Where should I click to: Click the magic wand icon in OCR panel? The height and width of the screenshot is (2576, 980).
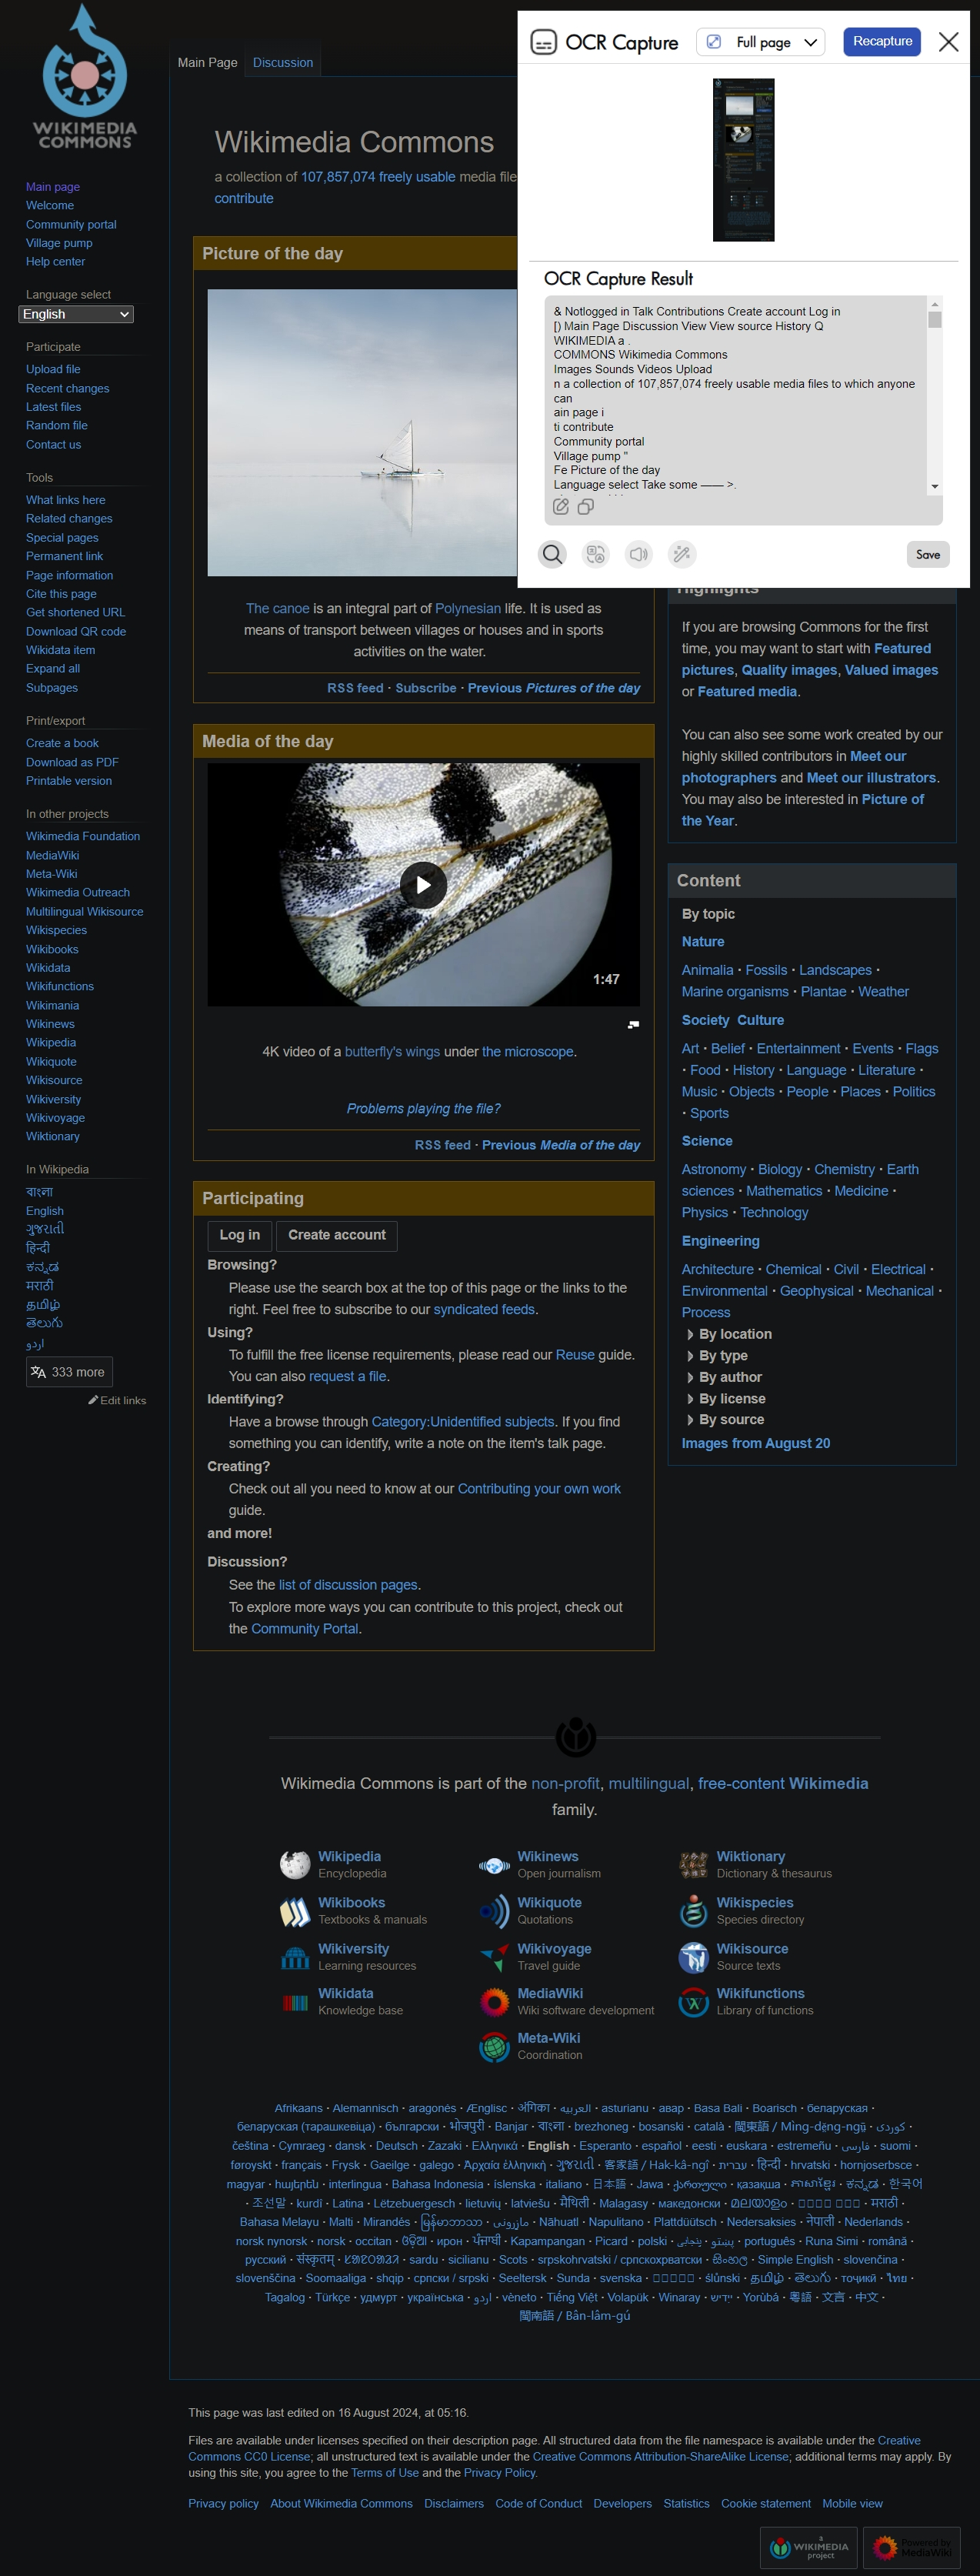pos(682,554)
